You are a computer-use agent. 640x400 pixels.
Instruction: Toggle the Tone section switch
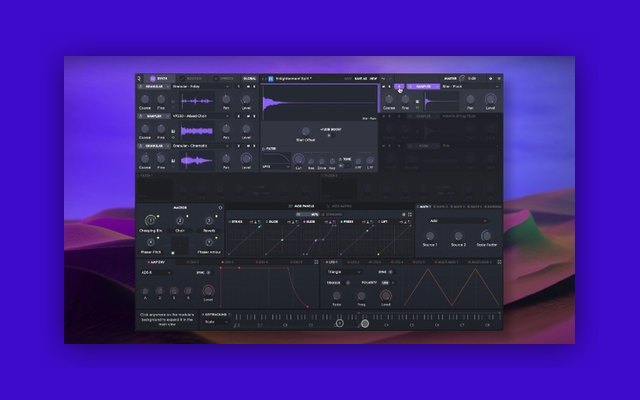[x=341, y=159]
